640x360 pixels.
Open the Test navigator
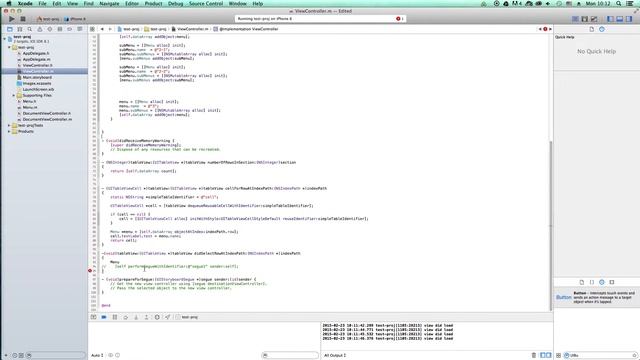click(x=50, y=29)
